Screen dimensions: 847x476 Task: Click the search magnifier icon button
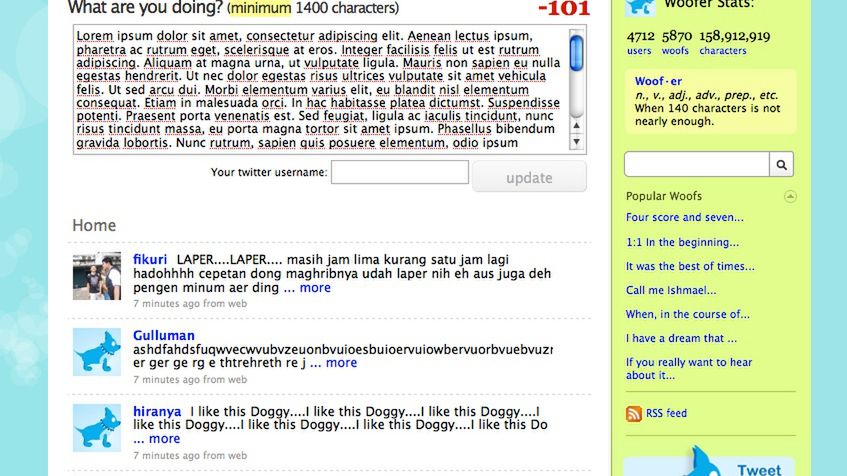pyautogui.click(x=781, y=164)
